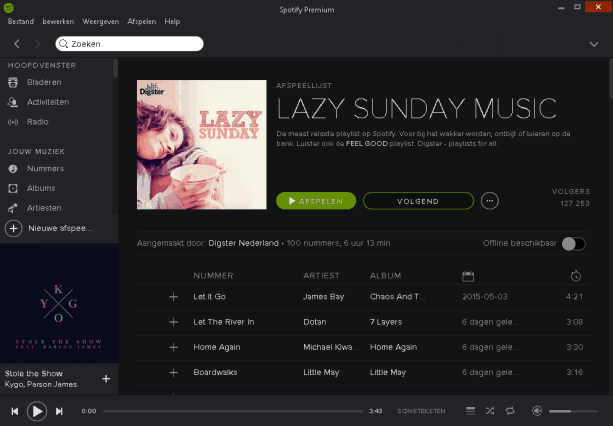Open Activiteiten in the sidebar

[x=48, y=102]
